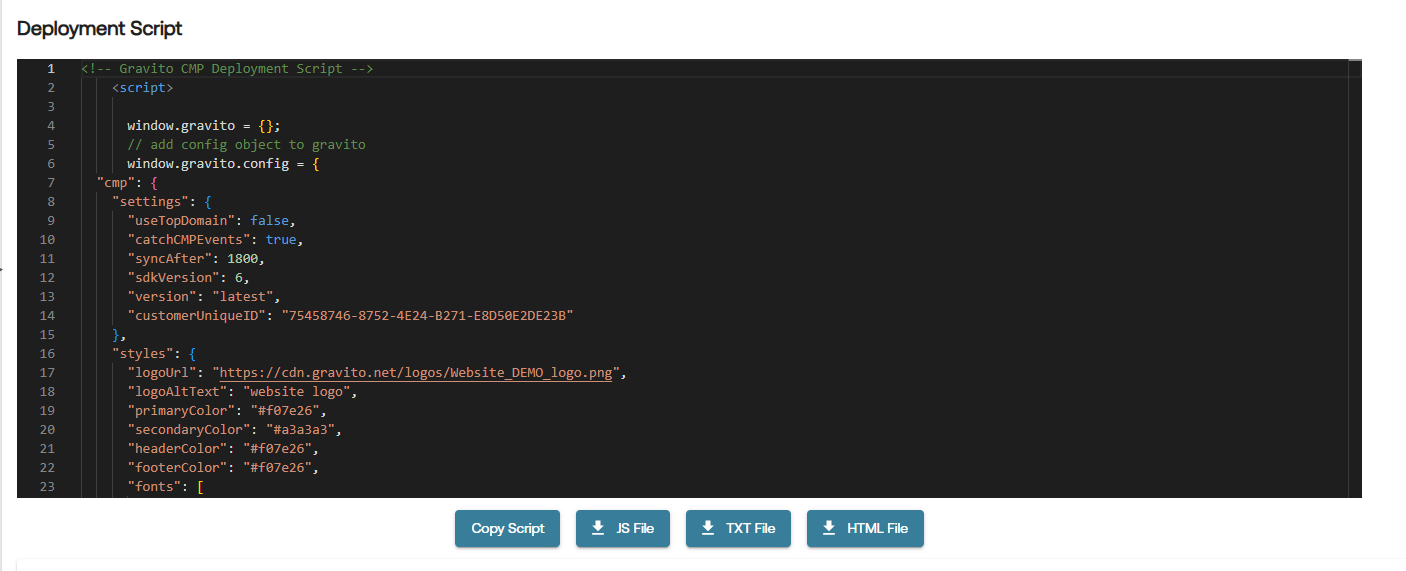The width and height of the screenshot is (1406, 571).
Task: Select line number 16 in the editor
Action: (49, 354)
